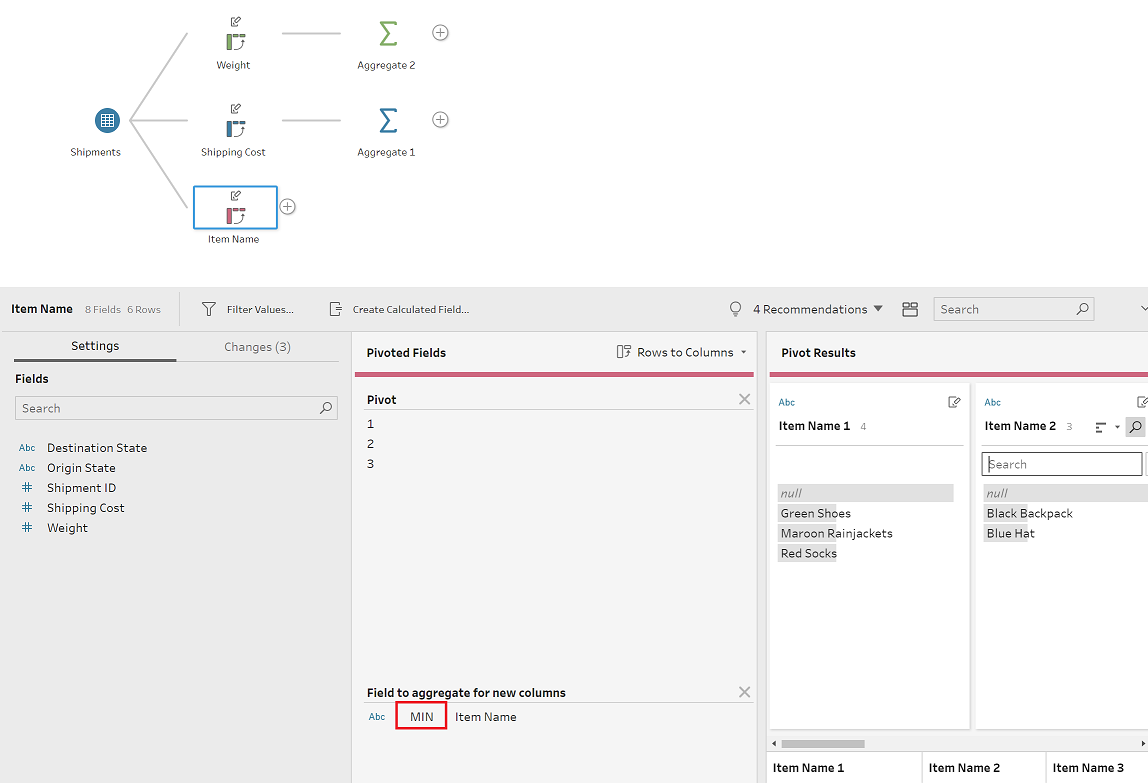
Task: Open the Filter Values funnel icon
Action: (x=209, y=309)
